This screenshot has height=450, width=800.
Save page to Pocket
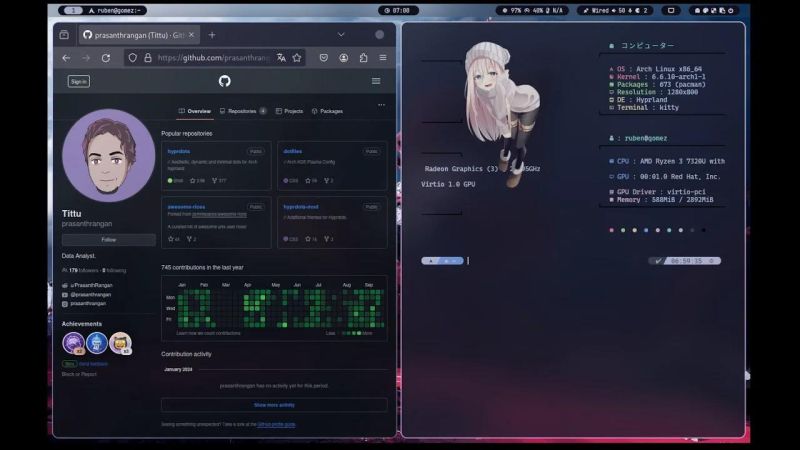tap(323, 58)
